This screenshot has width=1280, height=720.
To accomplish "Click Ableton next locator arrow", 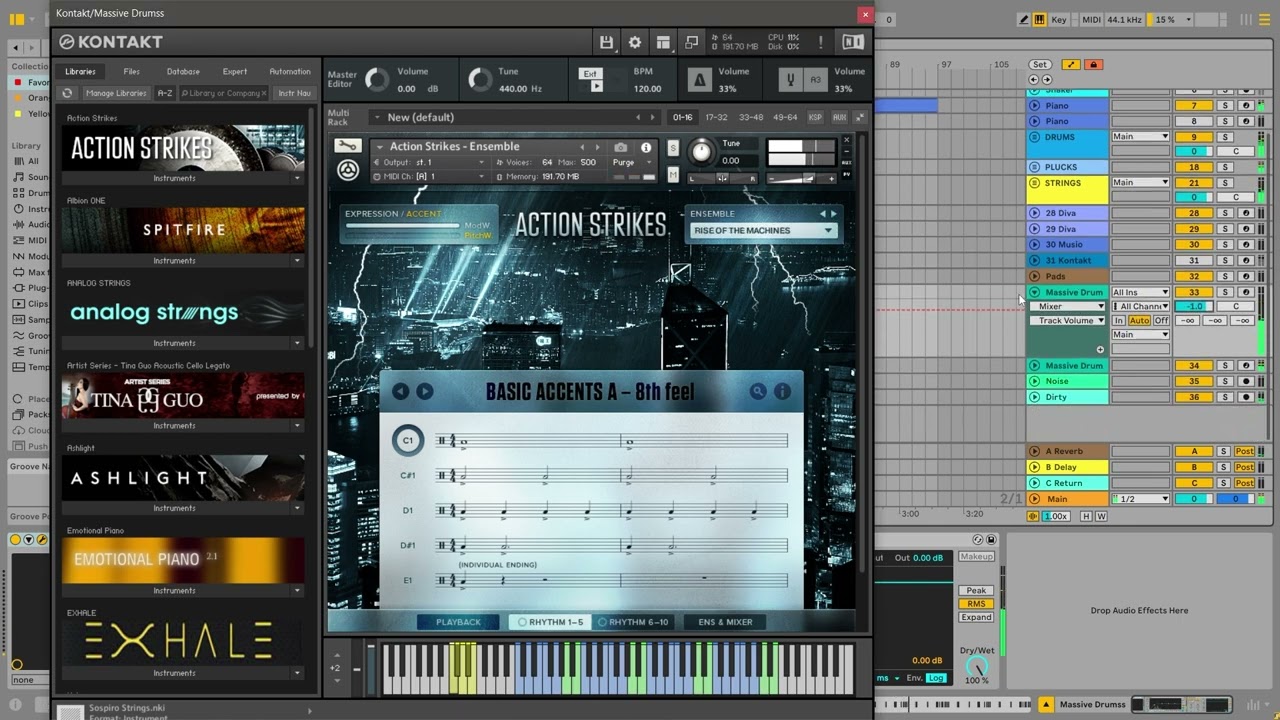I will click(x=1047, y=79).
